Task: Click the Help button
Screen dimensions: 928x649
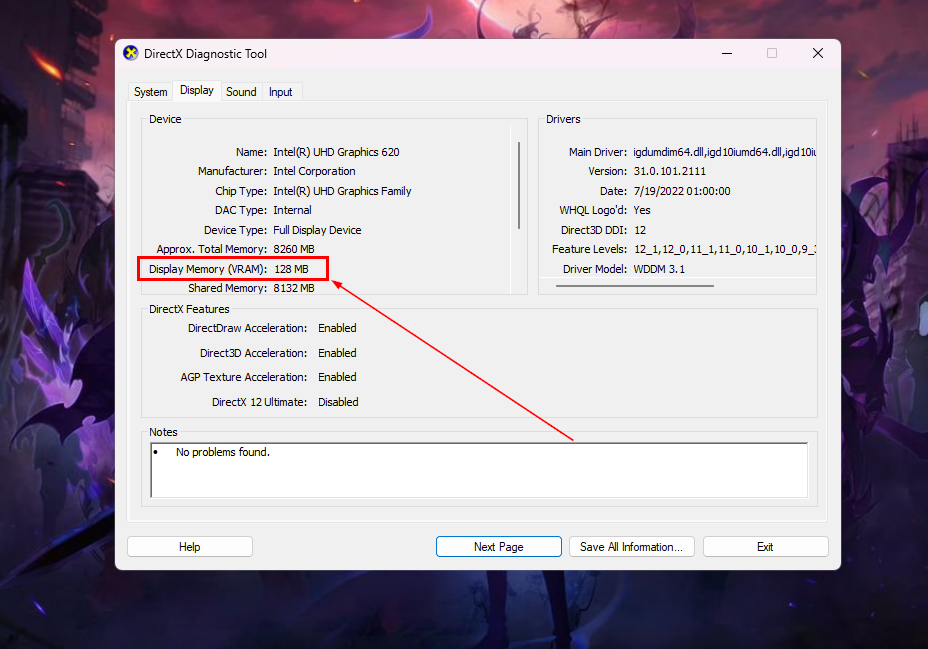Action: tap(190, 547)
